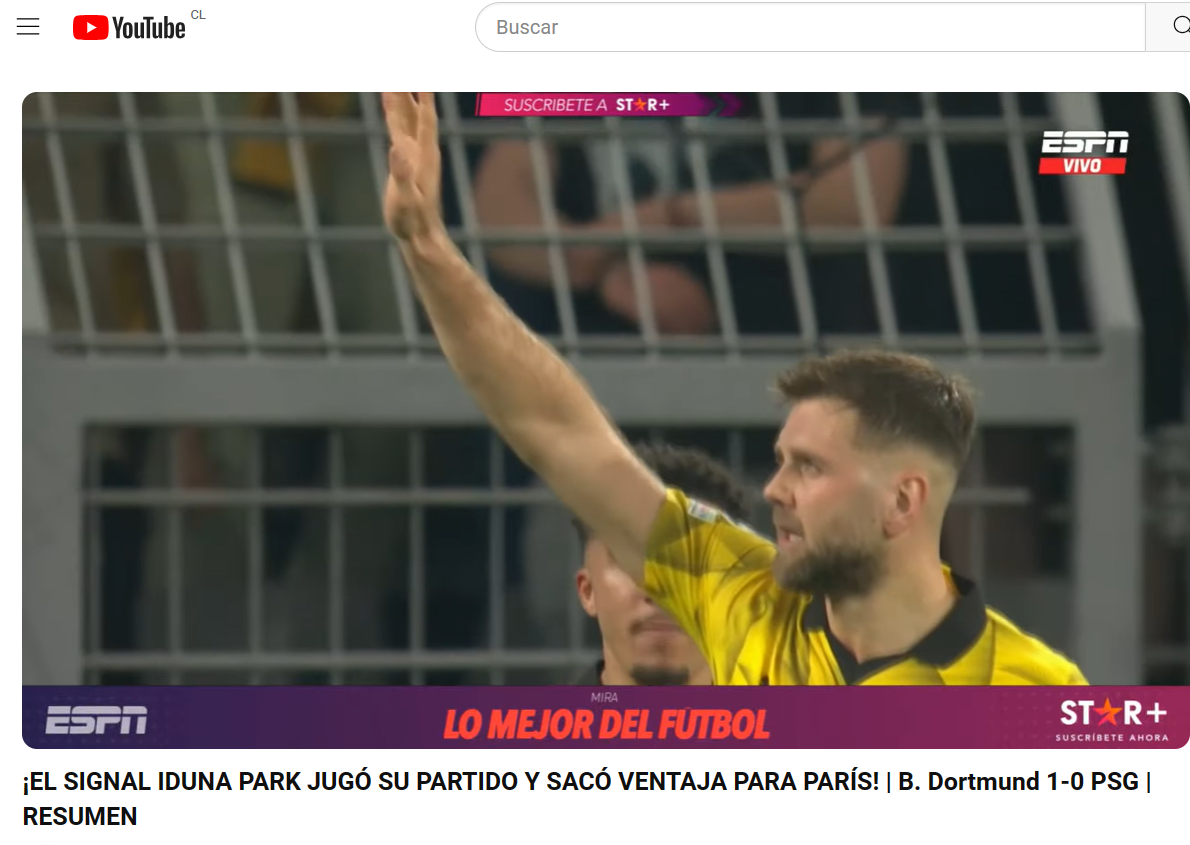1190x845 pixels.
Task: Click the word RESUMEN in the title
Action: 80,816
